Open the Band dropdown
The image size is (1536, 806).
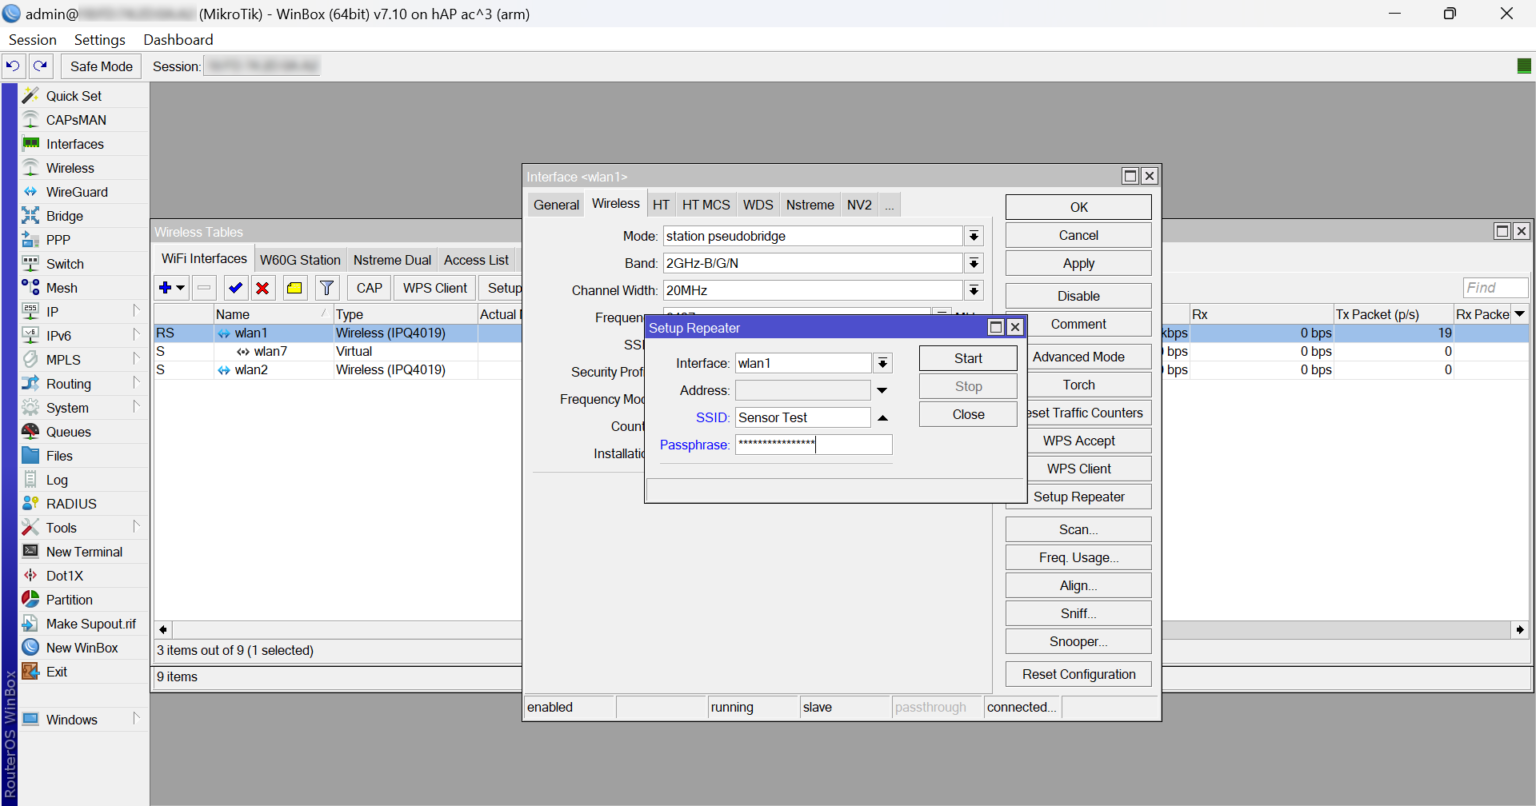pyautogui.click(x=973, y=263)
